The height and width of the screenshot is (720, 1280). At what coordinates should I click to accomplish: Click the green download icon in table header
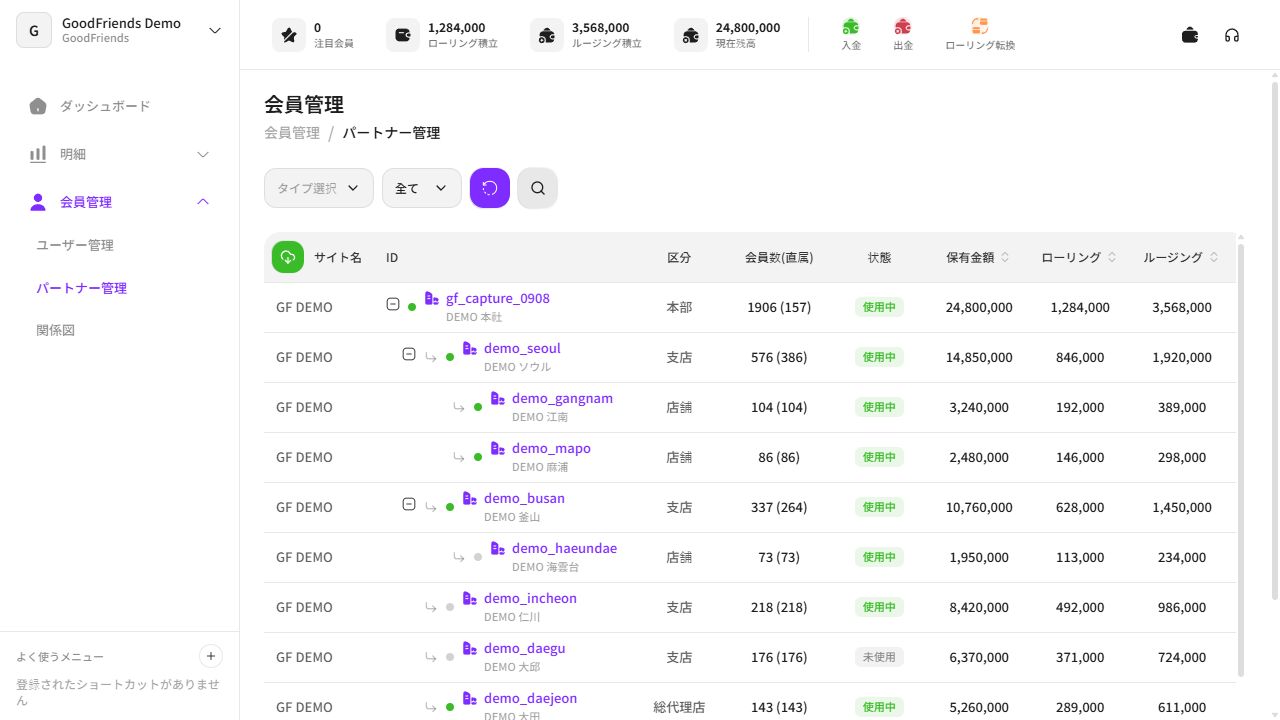(288, 257)
